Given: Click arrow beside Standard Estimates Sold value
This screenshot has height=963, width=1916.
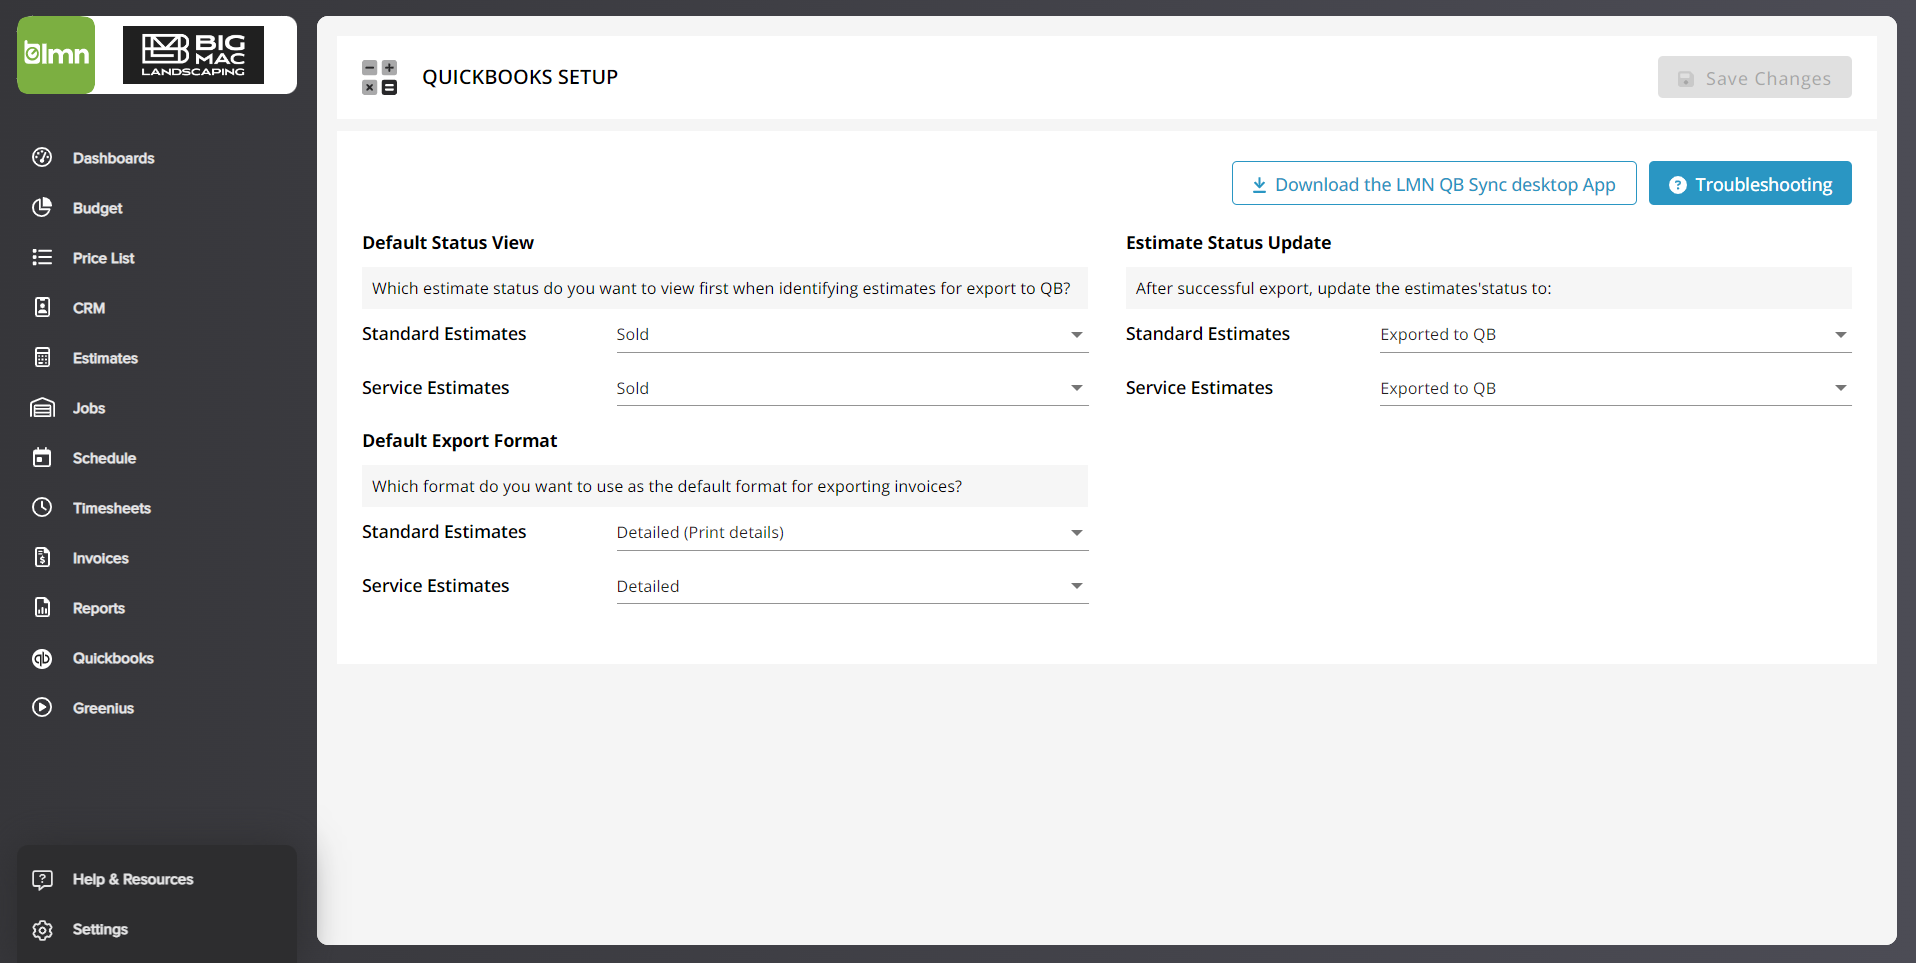Looking at the screenshot, I should (x=1077, y=335).
